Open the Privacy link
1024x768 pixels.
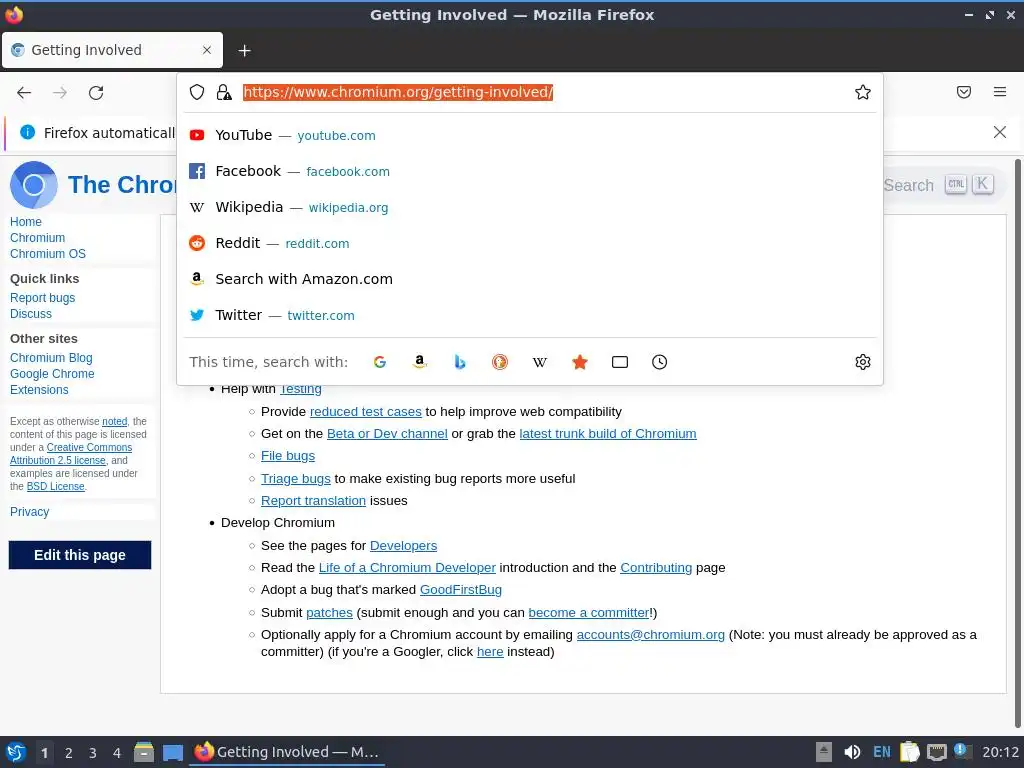(x=29, y=512)
